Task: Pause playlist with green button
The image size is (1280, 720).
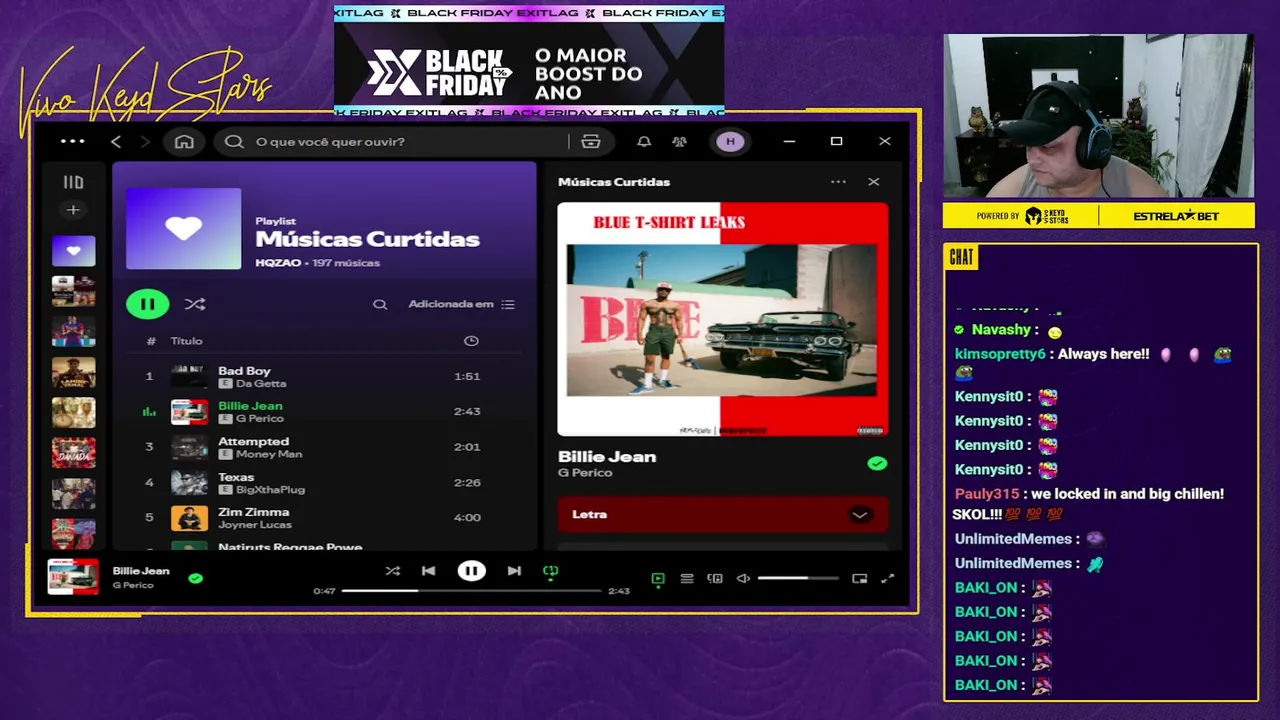Action: coord(147,304)
